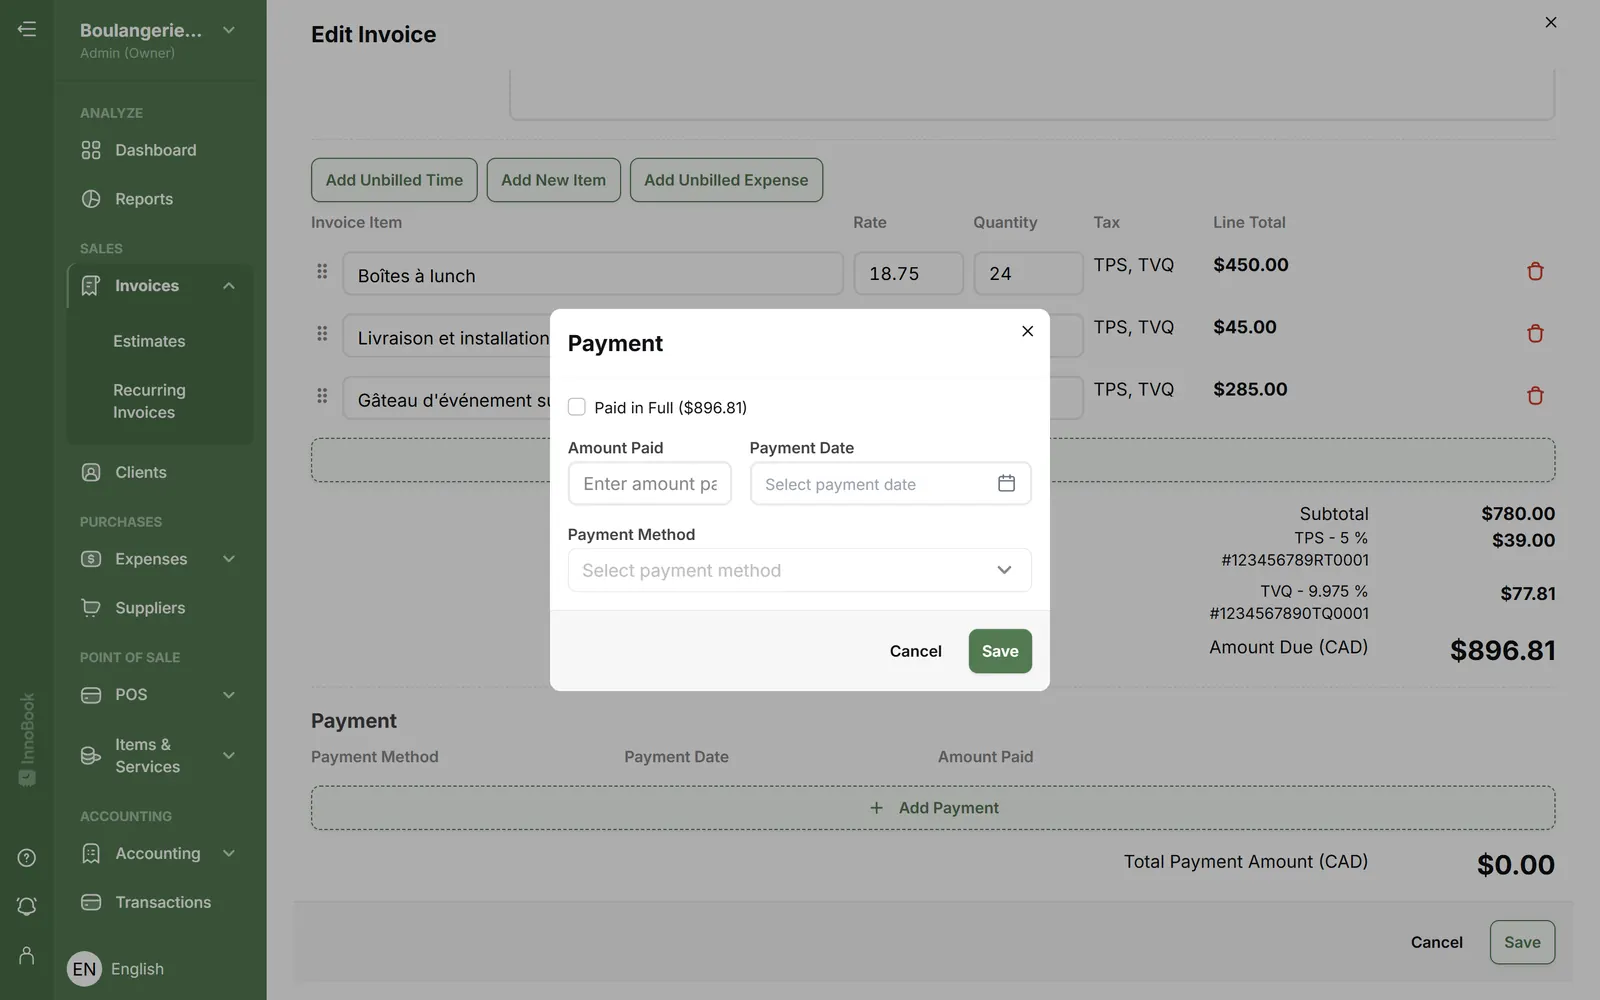The width and height of the screenshot is (1600, 1000).
Task: Click the Clients contact icon
Action: point(91,472)
